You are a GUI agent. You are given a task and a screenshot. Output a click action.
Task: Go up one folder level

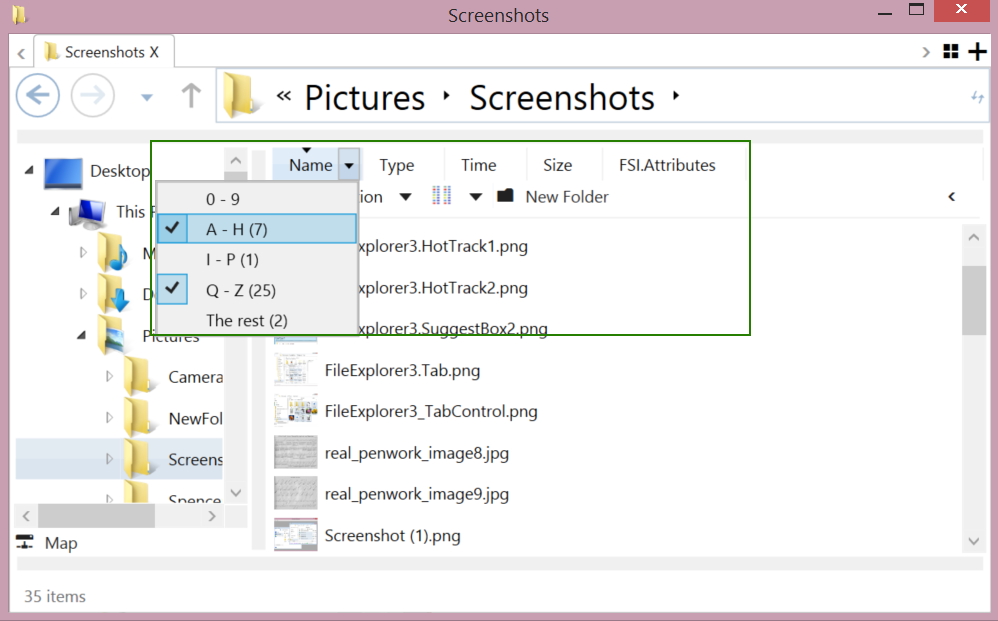pyautogui.click(x=191, y=96)
